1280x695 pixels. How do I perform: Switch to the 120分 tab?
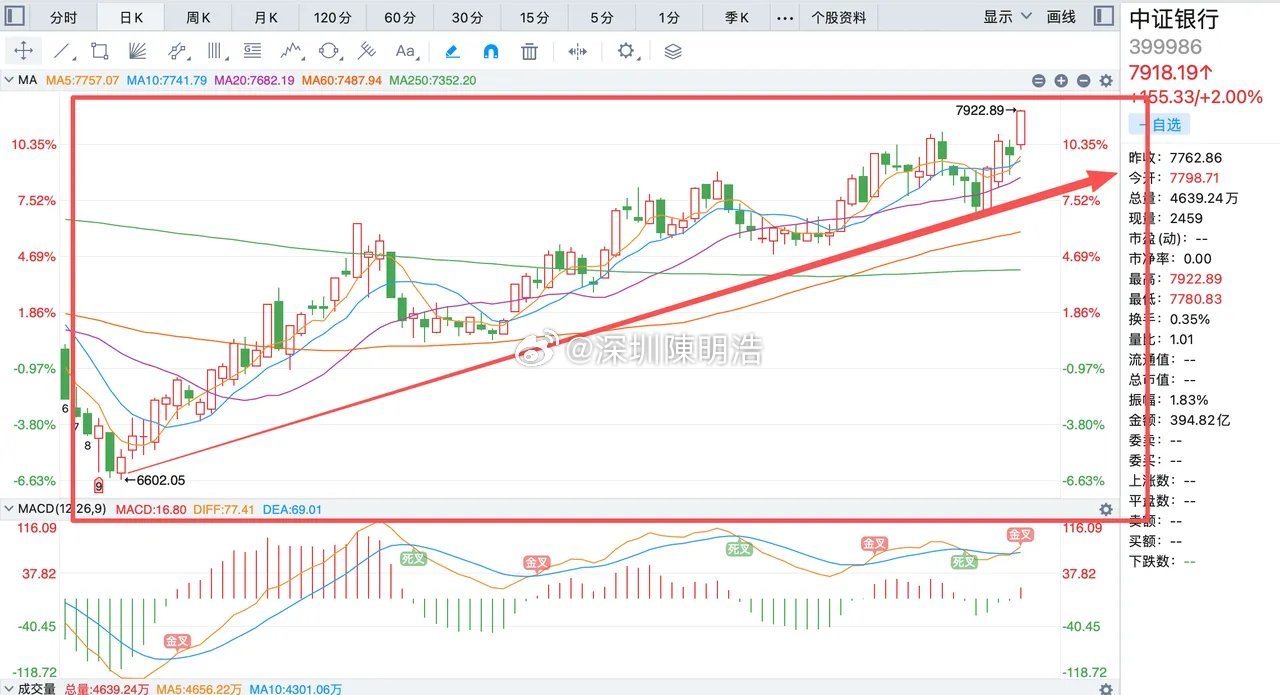332,17
